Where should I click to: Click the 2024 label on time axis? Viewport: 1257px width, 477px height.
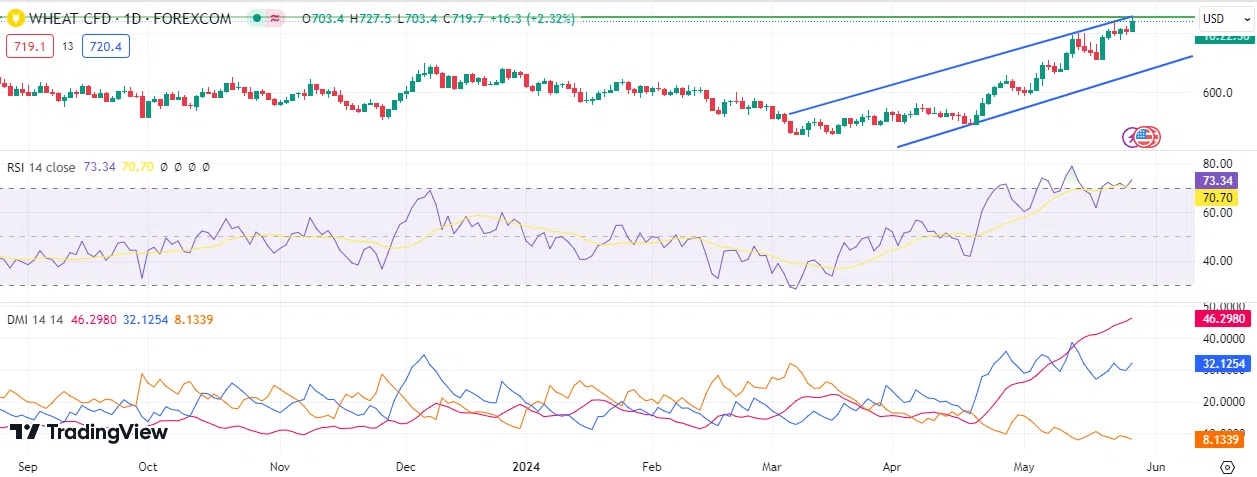[x=526, y=466]
